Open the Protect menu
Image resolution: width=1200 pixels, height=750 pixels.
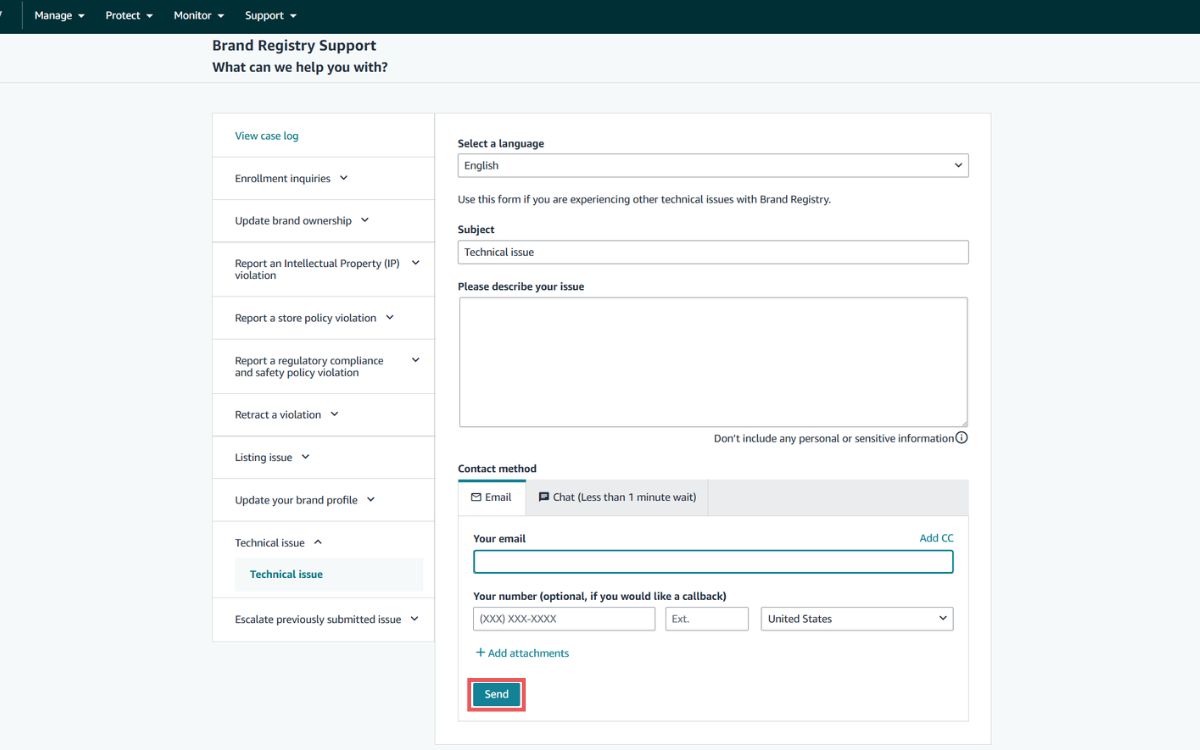tap(129, 16)
